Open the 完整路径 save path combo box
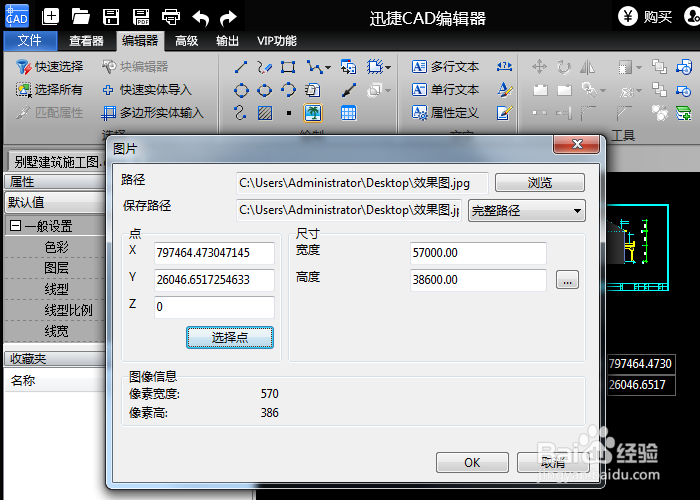Screen dimensions: 700x500 [x=527, y=210]
